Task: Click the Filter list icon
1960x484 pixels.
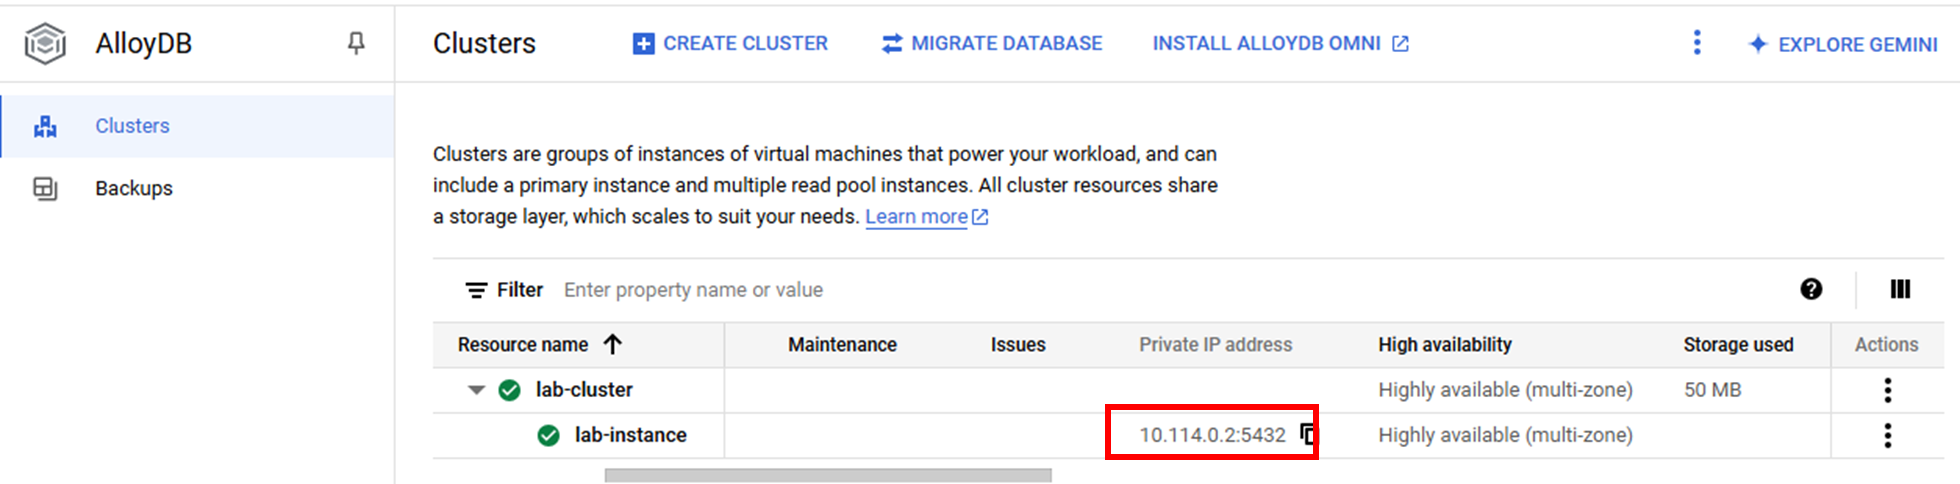Action: [476, 290]
